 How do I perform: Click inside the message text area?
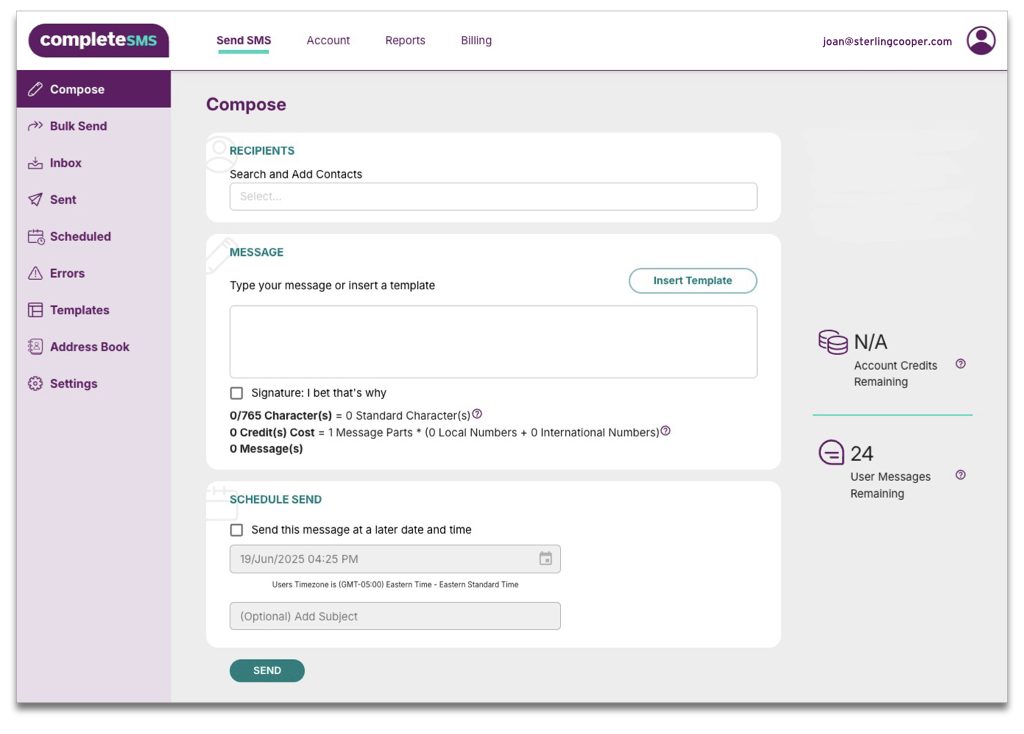point(493,342)
